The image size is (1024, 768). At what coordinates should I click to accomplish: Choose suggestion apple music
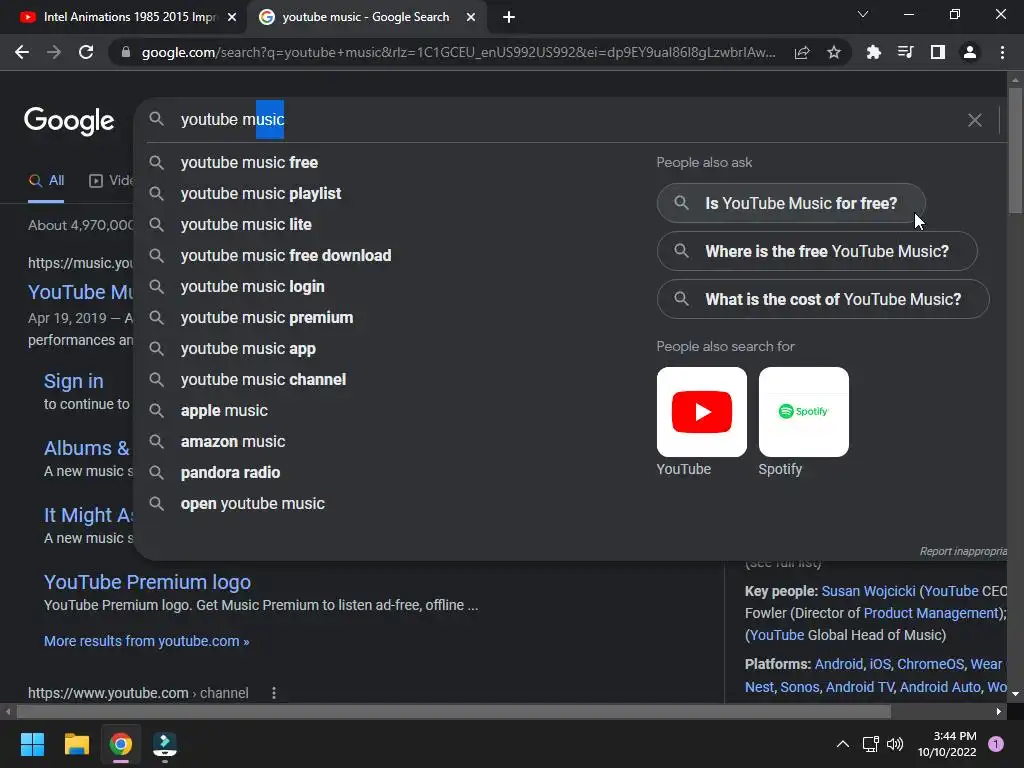(223, 411)
